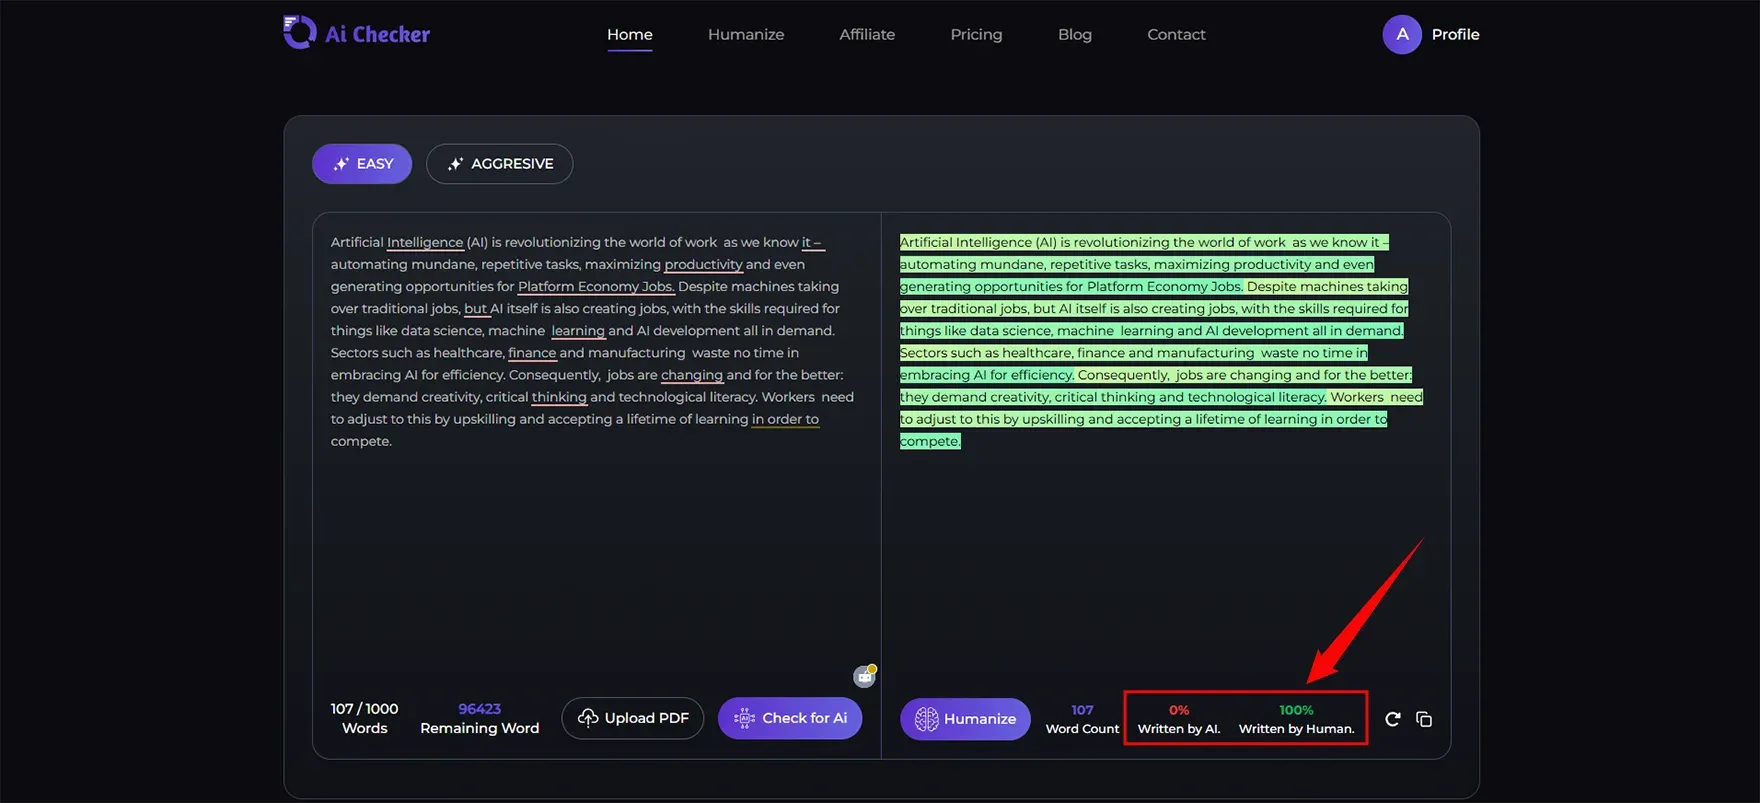Open the Profile link
The height and width of the screenshot is (803, 1760).
pyautogui.click(x=1455, y=34)
